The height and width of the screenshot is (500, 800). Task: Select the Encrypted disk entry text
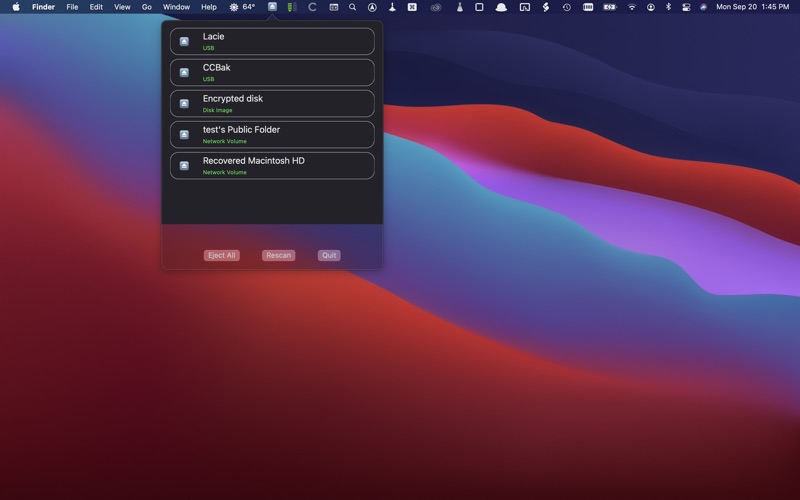[x=233, y=98]
